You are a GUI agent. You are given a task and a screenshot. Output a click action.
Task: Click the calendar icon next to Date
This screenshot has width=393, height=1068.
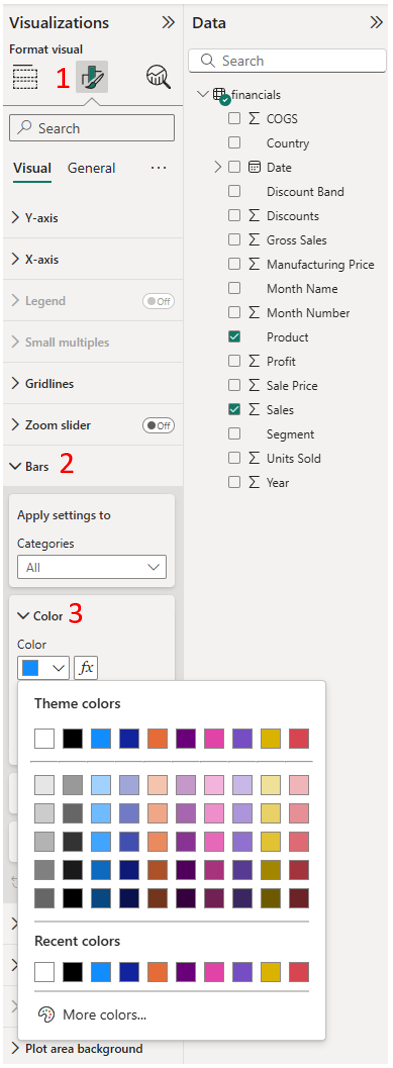tap(254, 167)
